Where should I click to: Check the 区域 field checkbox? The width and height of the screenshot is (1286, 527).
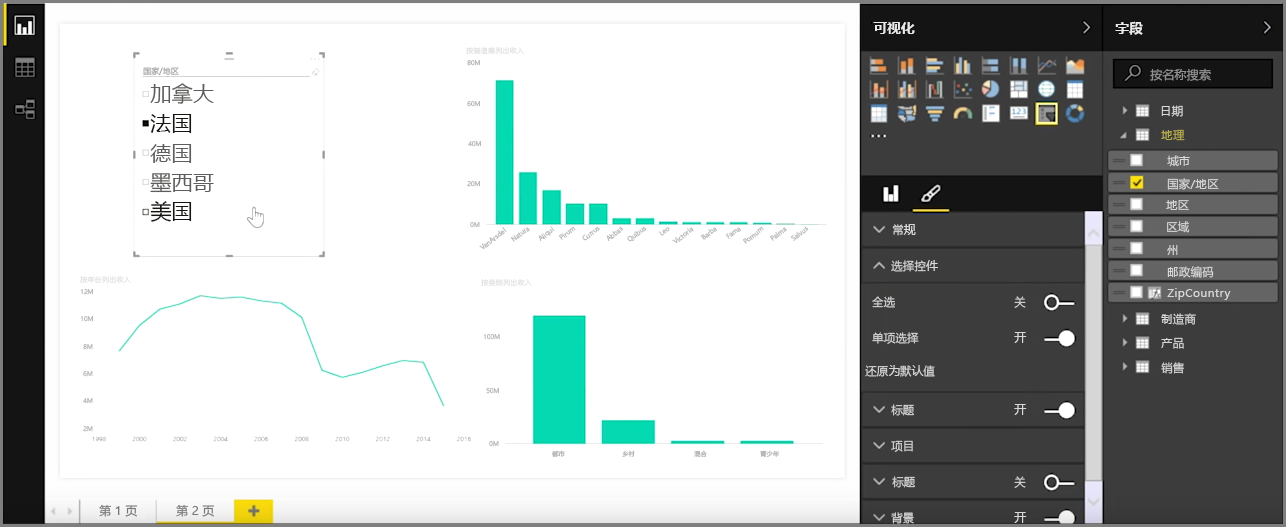tap(1136, 227)
